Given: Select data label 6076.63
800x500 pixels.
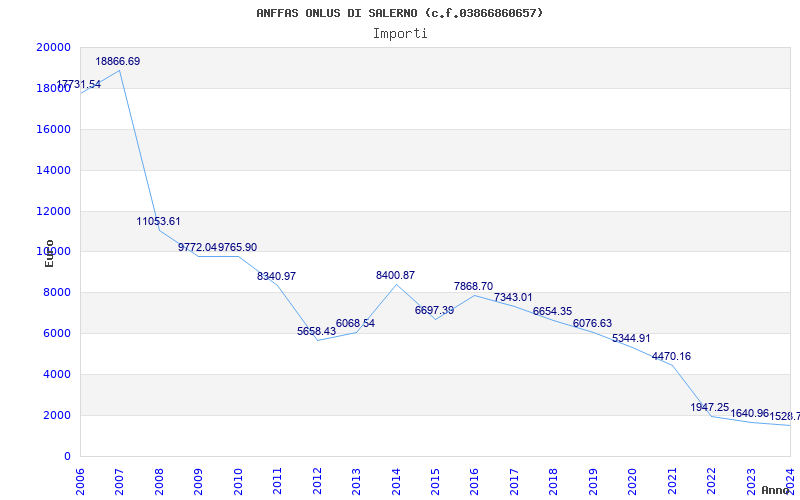Looking at the screenshot, I should coord(592,323).
